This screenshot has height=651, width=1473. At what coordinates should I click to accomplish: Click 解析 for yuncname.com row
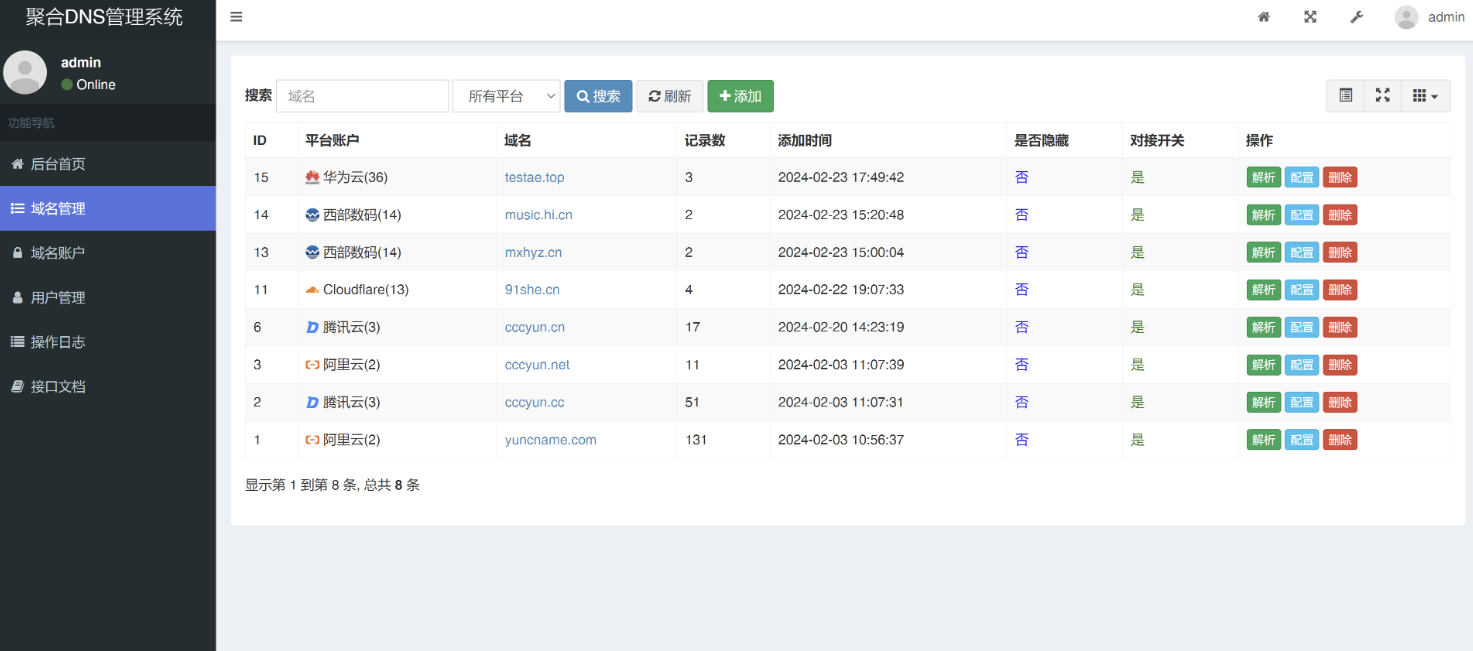[1263, 440]
